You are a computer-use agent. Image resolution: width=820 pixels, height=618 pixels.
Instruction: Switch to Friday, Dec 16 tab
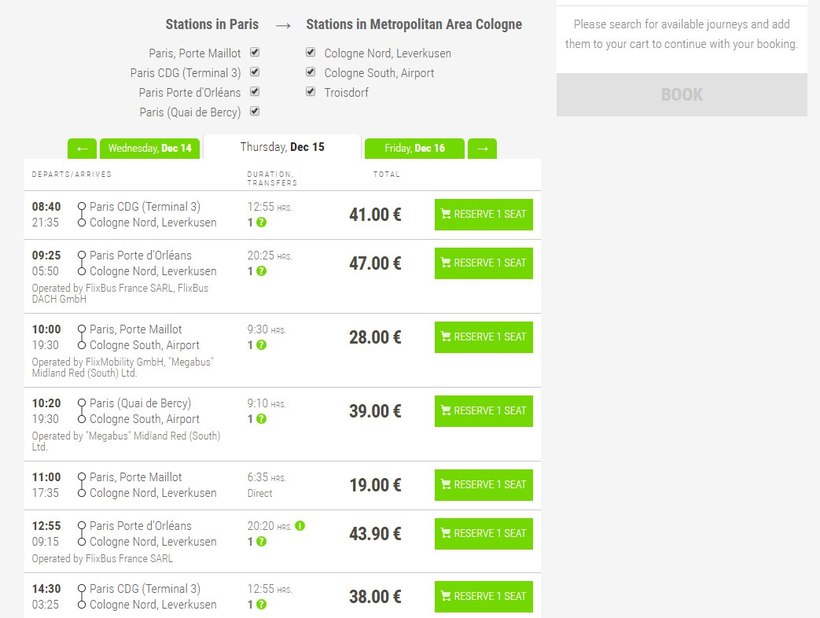pyautogui.click(x=414, y=148)
